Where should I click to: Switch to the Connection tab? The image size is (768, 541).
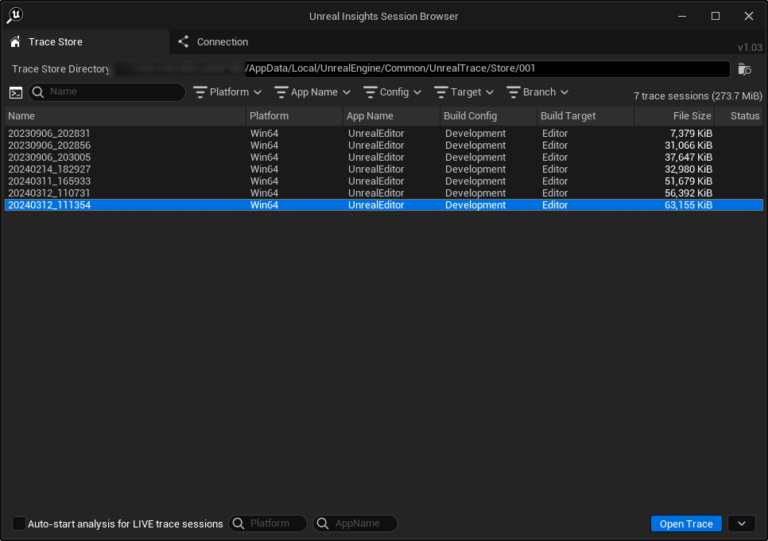click(x=221, y=42)
